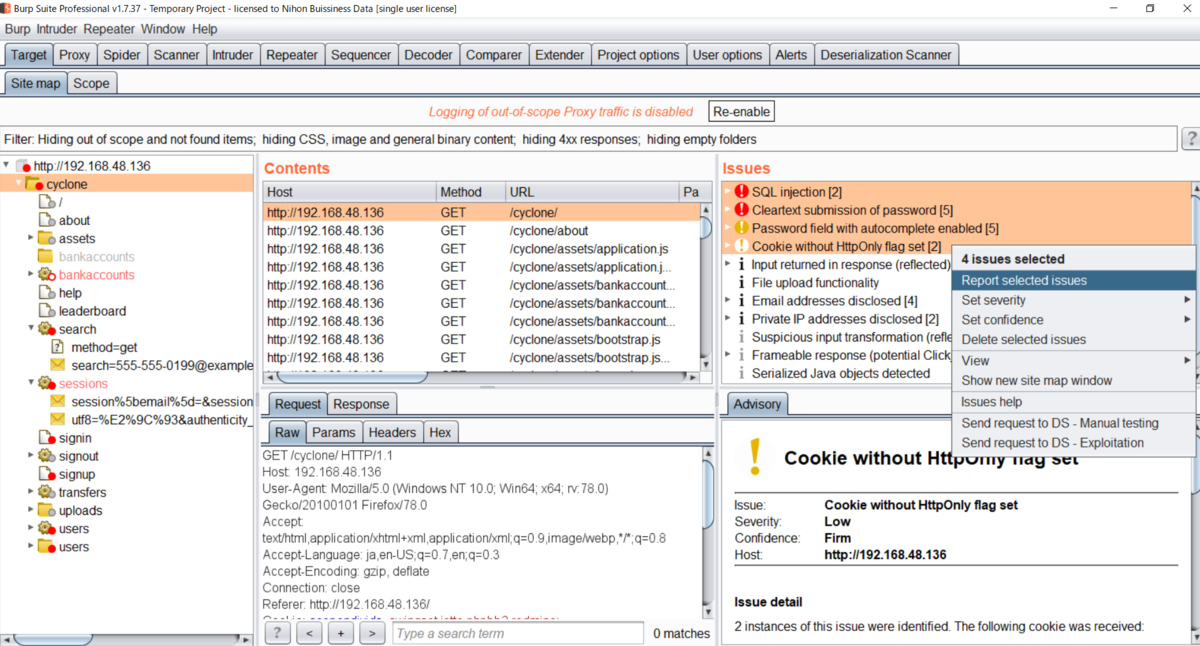1200x646 pixels.
Task: Open the Hex view tab
Action: pyautogui.click(x=440, y=432)
